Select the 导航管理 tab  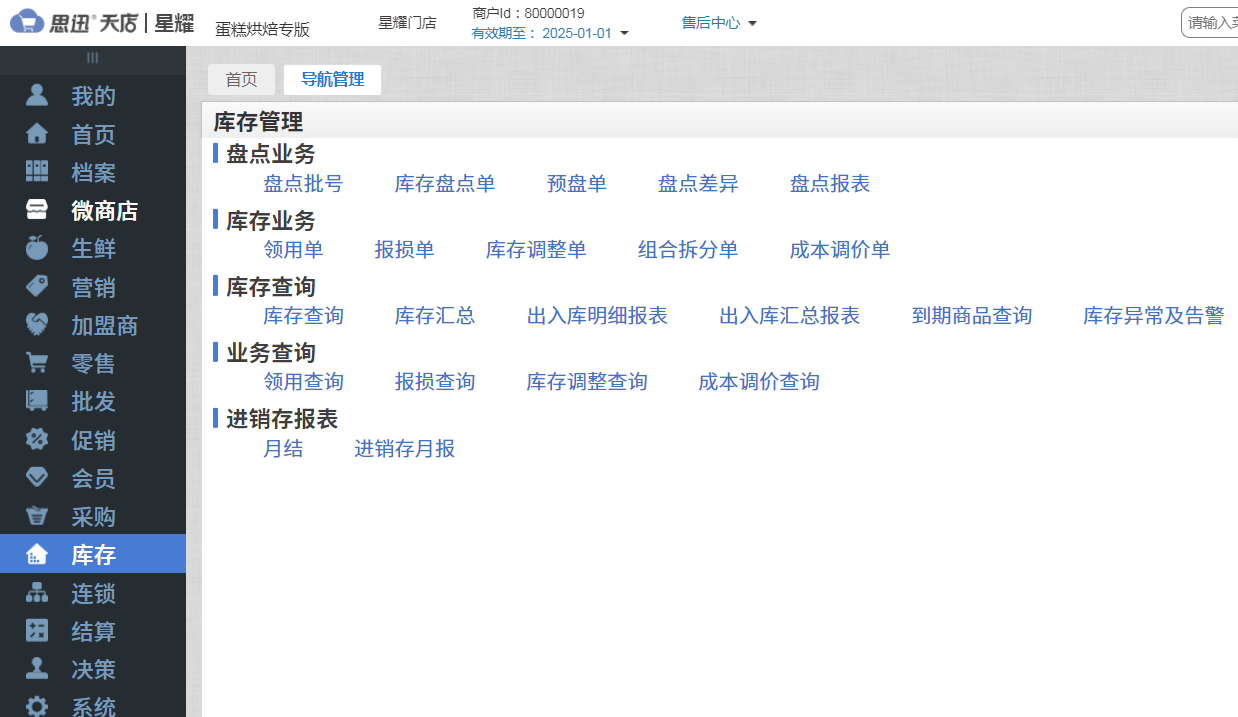(x=332, y=79)
